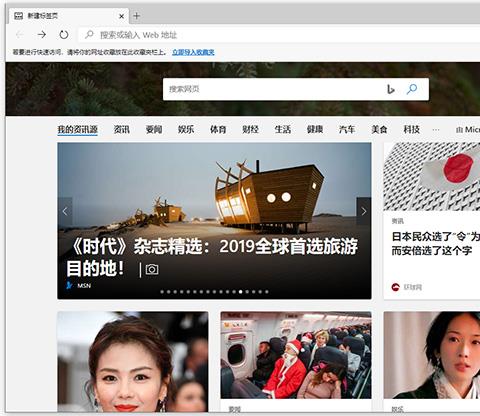Screen dimensions: 480x416
Task: Open a new tab with plus icon
Action: pos(136,16)
